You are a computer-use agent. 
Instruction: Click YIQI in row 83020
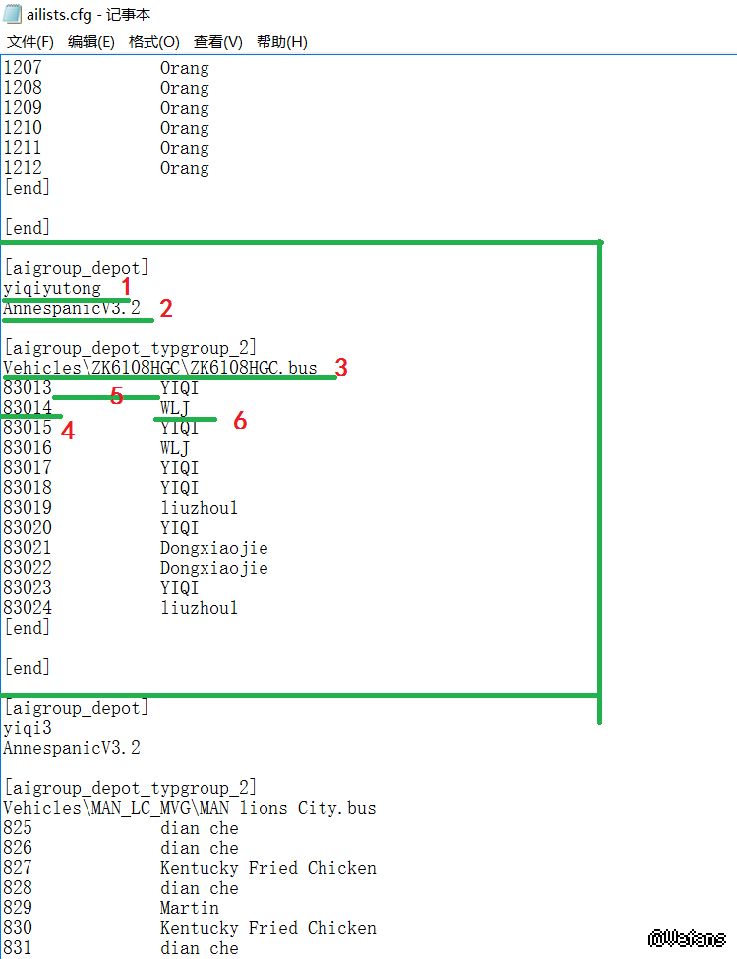[179, 528]
